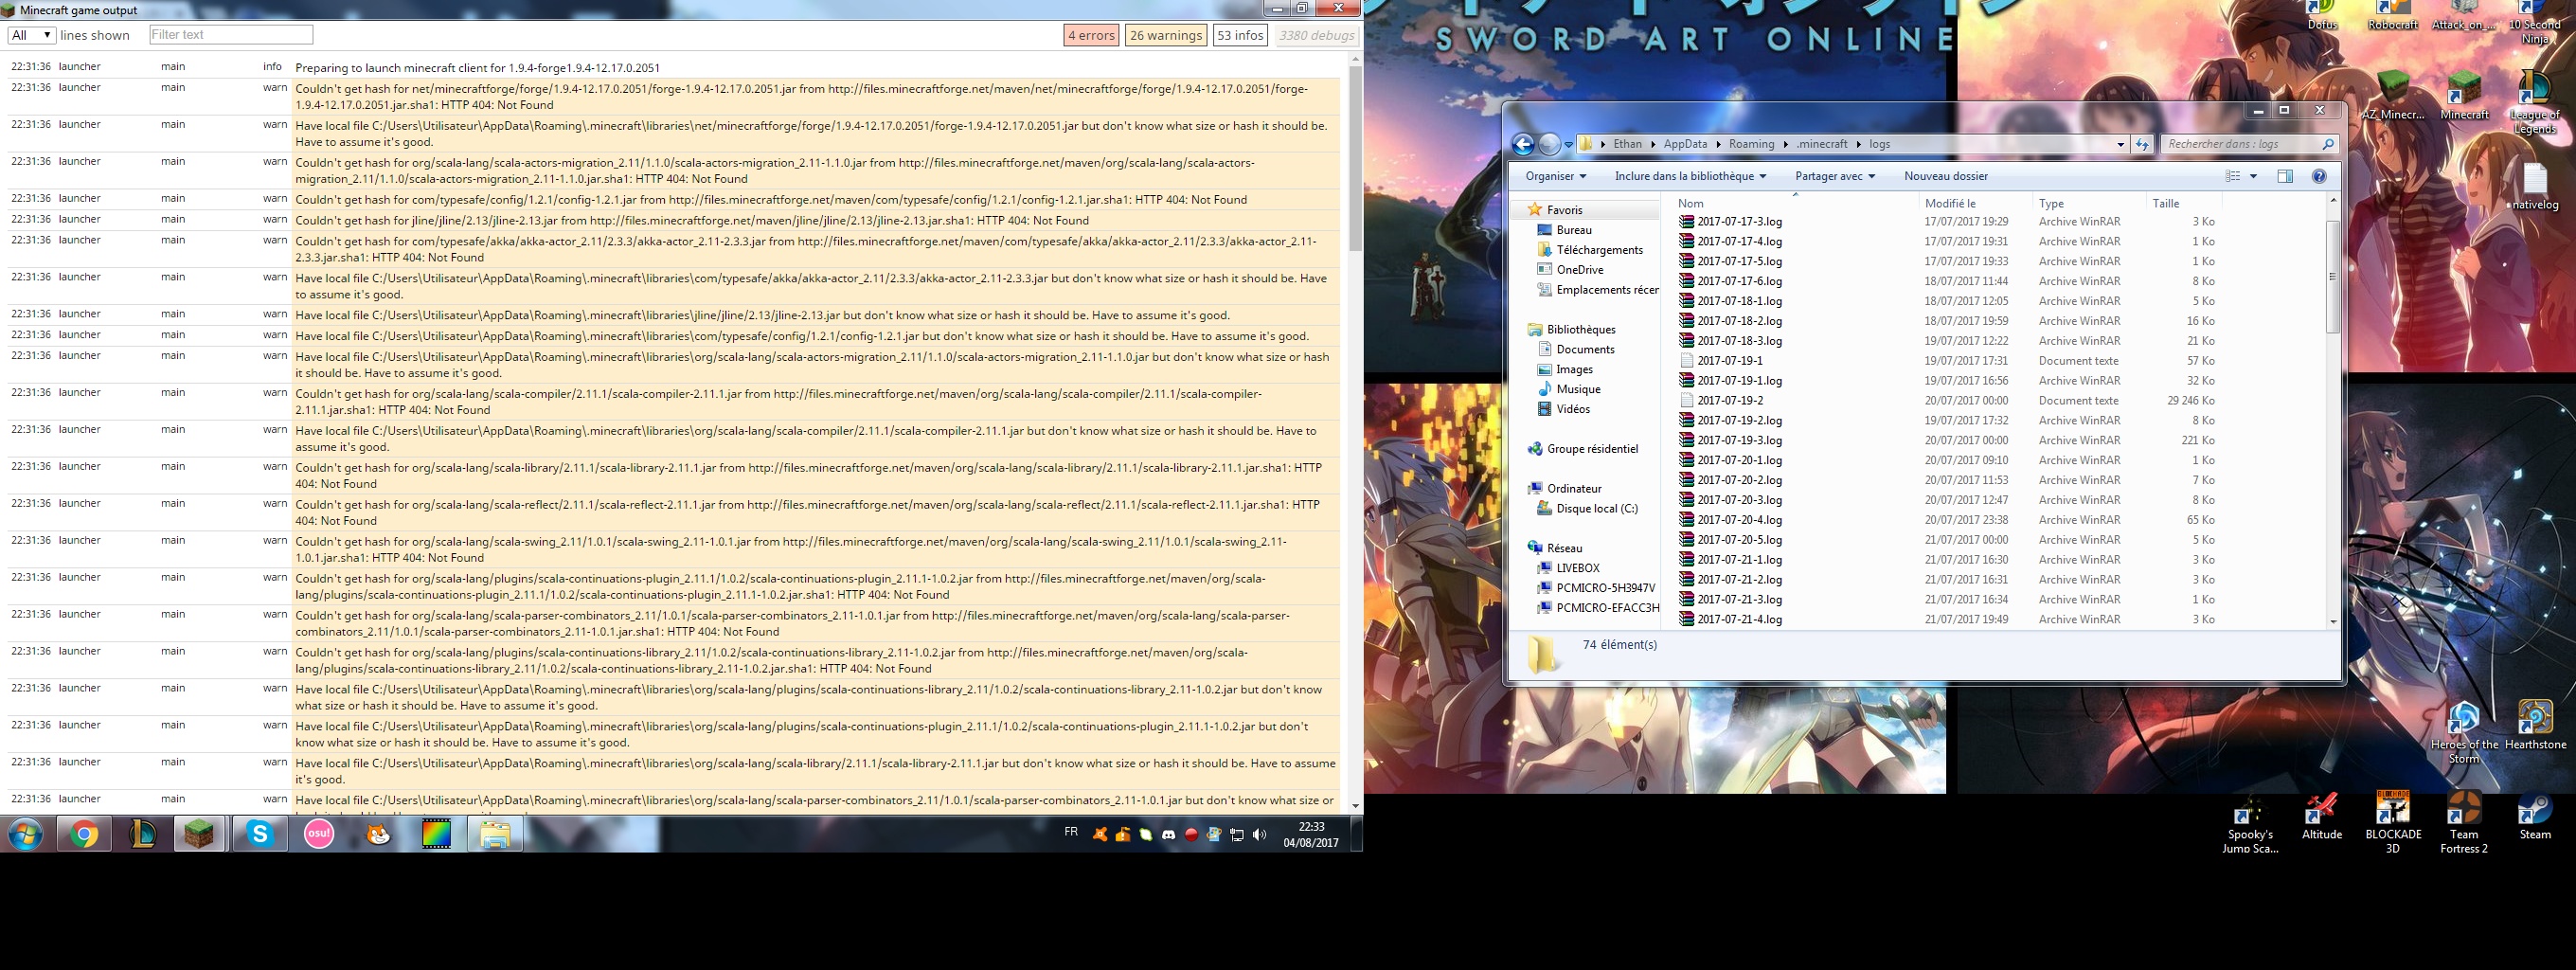Image resolution: width=2576 pixels, height=970 pixels.
Task: Click the game output scroll-down arrow
Action: coord(1355,805)
